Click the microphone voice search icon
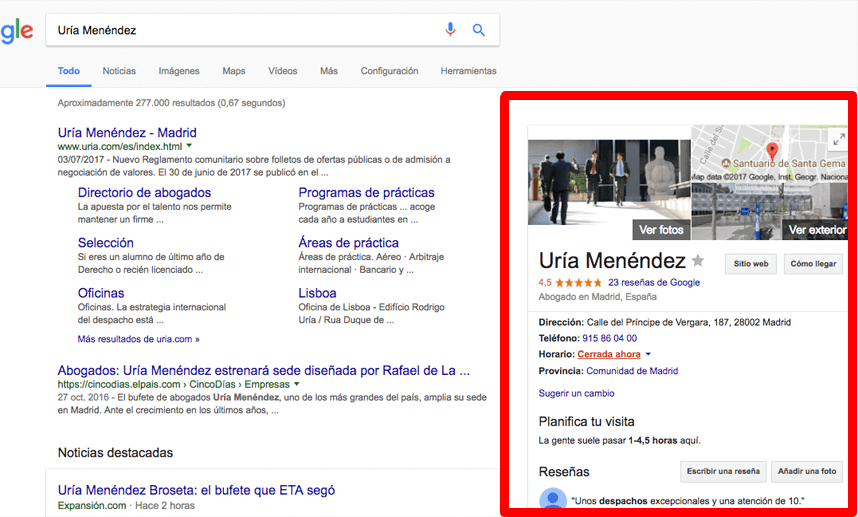The width and height of the screenshot is (858, 517). (450, 30)
